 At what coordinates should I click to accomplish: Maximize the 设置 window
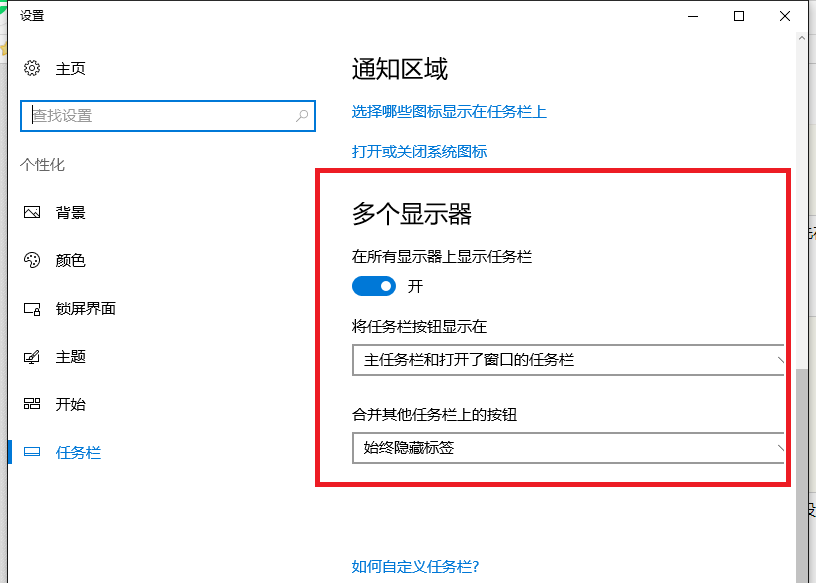pos(739,16)
